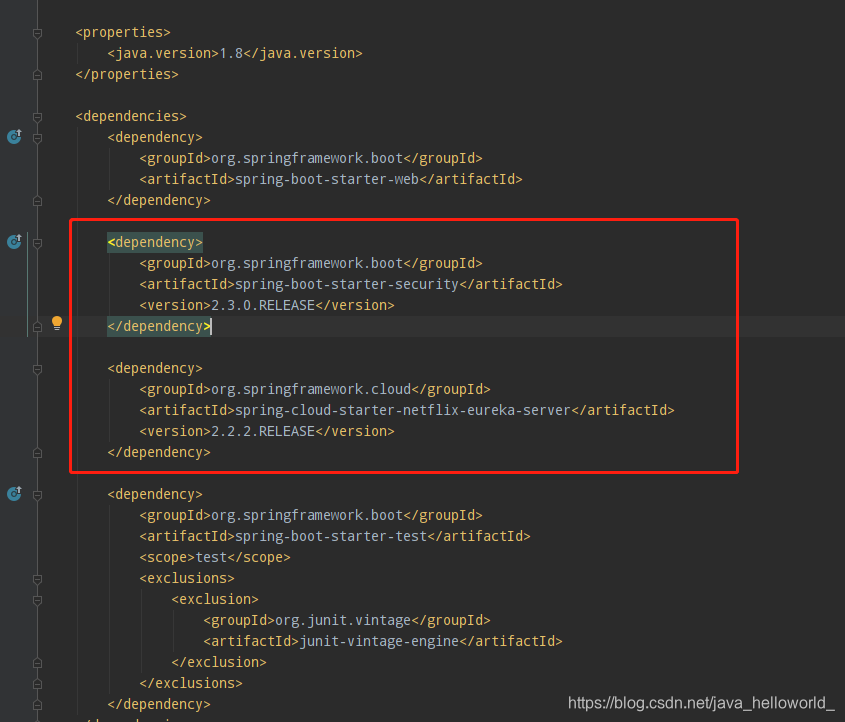
Task: Click the opening properties tag
Action: (x=123, y=32)
